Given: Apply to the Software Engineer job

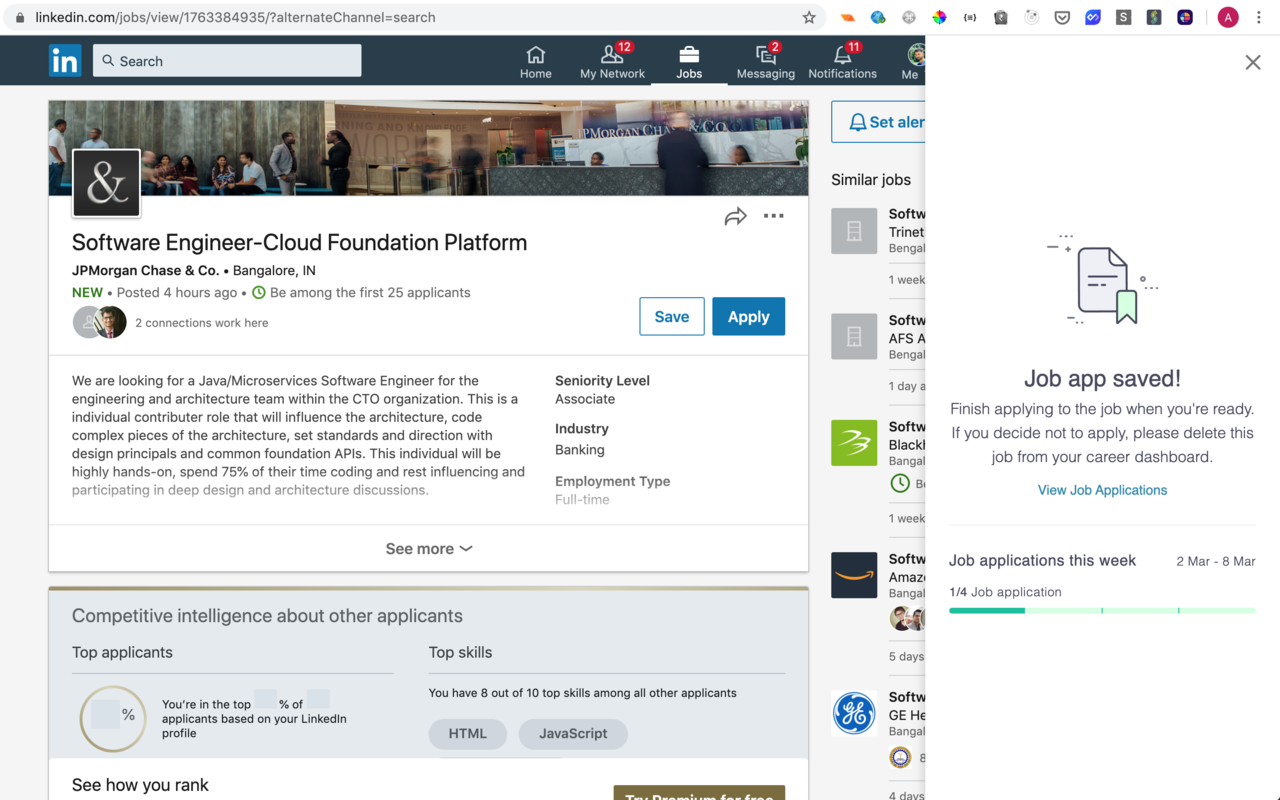Looking at the screenshot, I should pyautogui.click(x=748, y=316).
